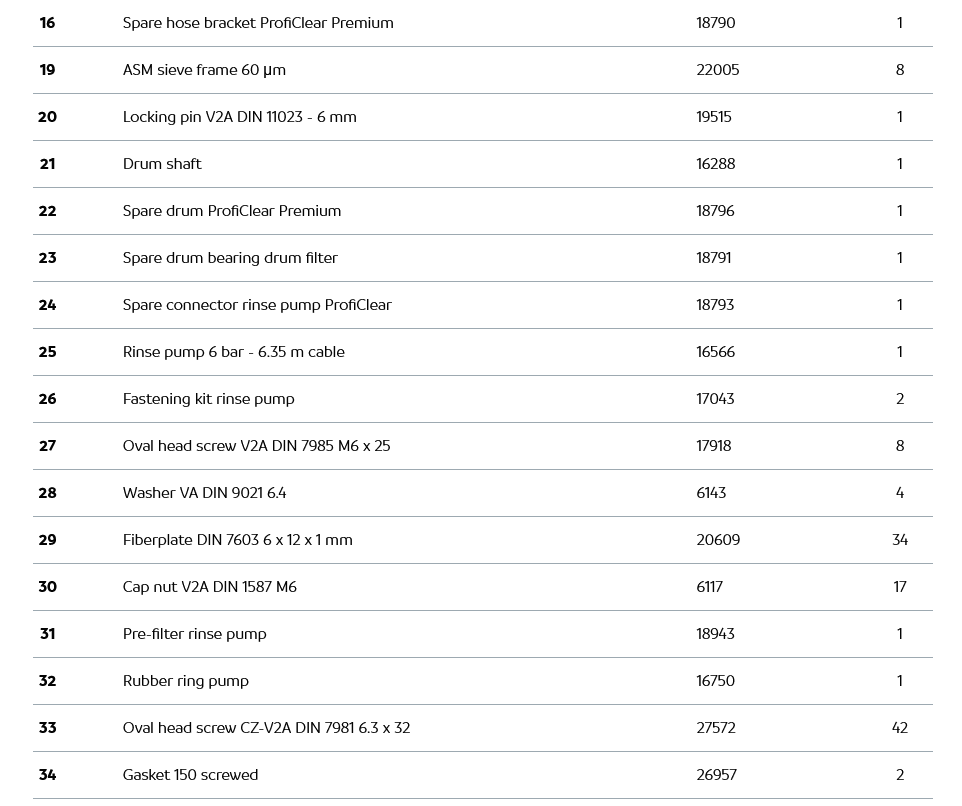Click the quantity 42 in row 33
This screenshot has width=962, height=806.
pos(899,728)
